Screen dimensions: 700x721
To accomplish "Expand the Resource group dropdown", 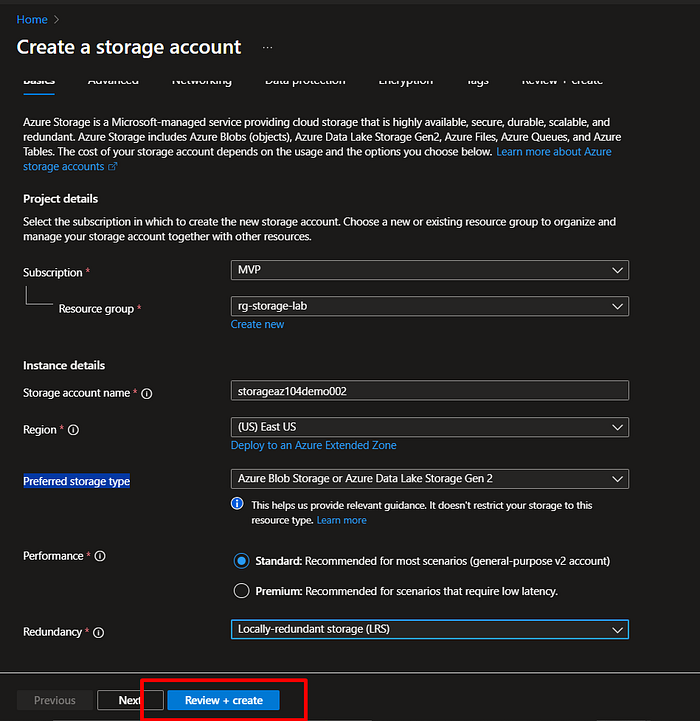I will [429, 306].
